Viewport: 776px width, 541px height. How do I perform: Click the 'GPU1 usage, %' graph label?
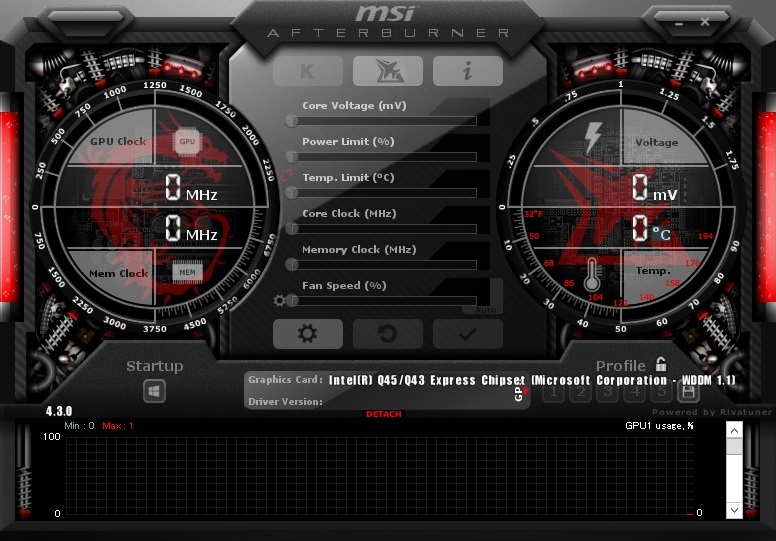(659, 426)
